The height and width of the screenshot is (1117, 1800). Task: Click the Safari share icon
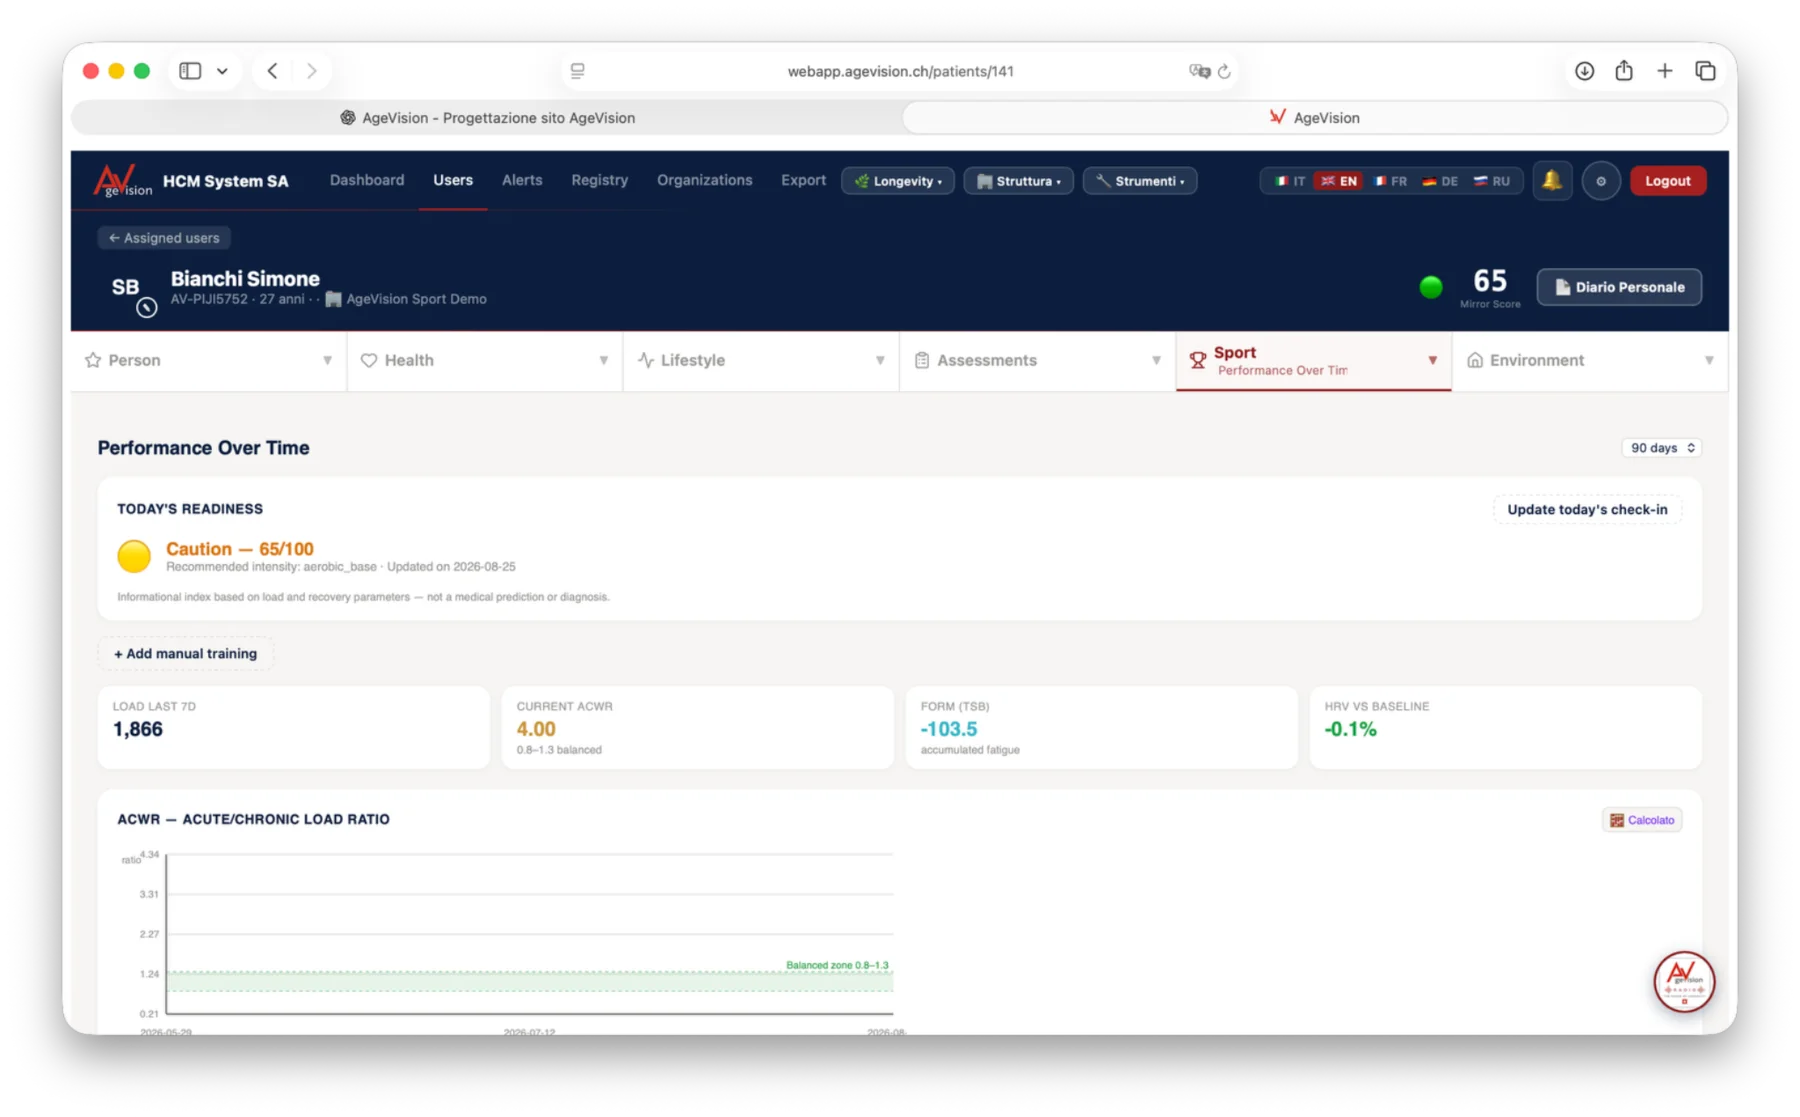pos(1624,70)
